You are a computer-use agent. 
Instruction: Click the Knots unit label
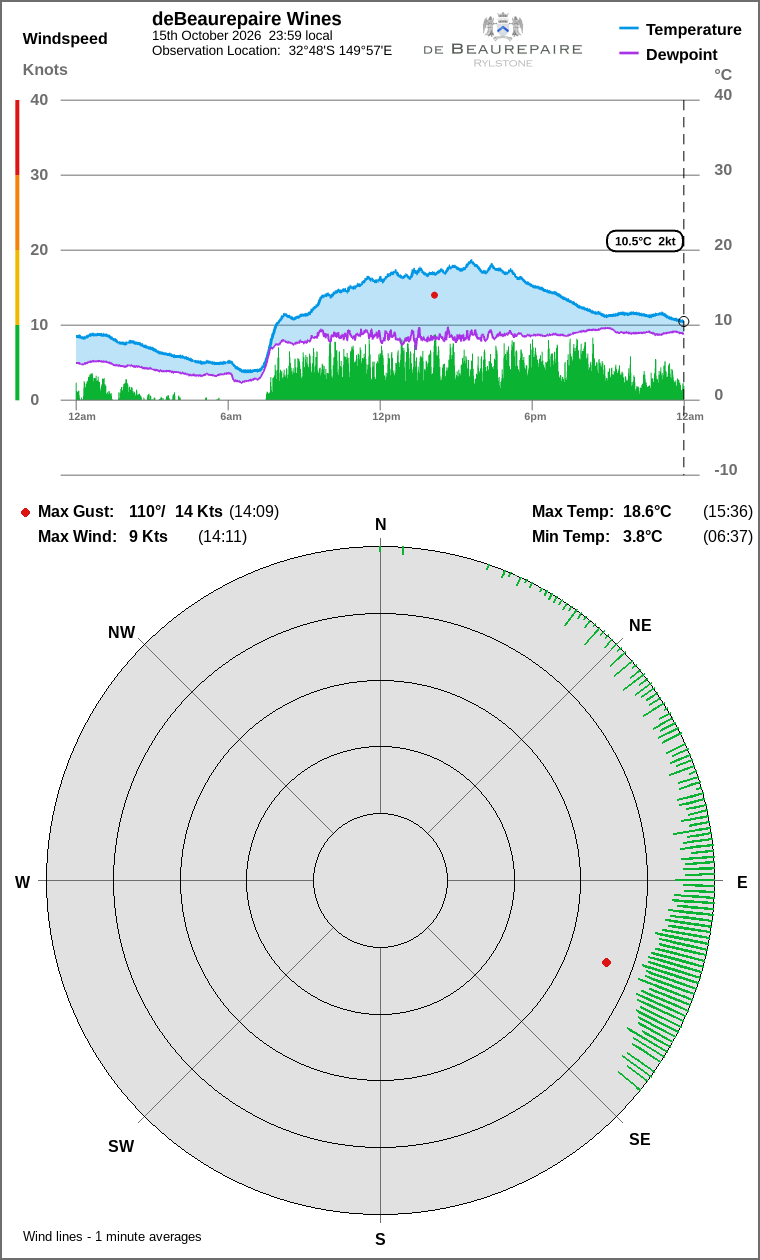tap(45, 70)
